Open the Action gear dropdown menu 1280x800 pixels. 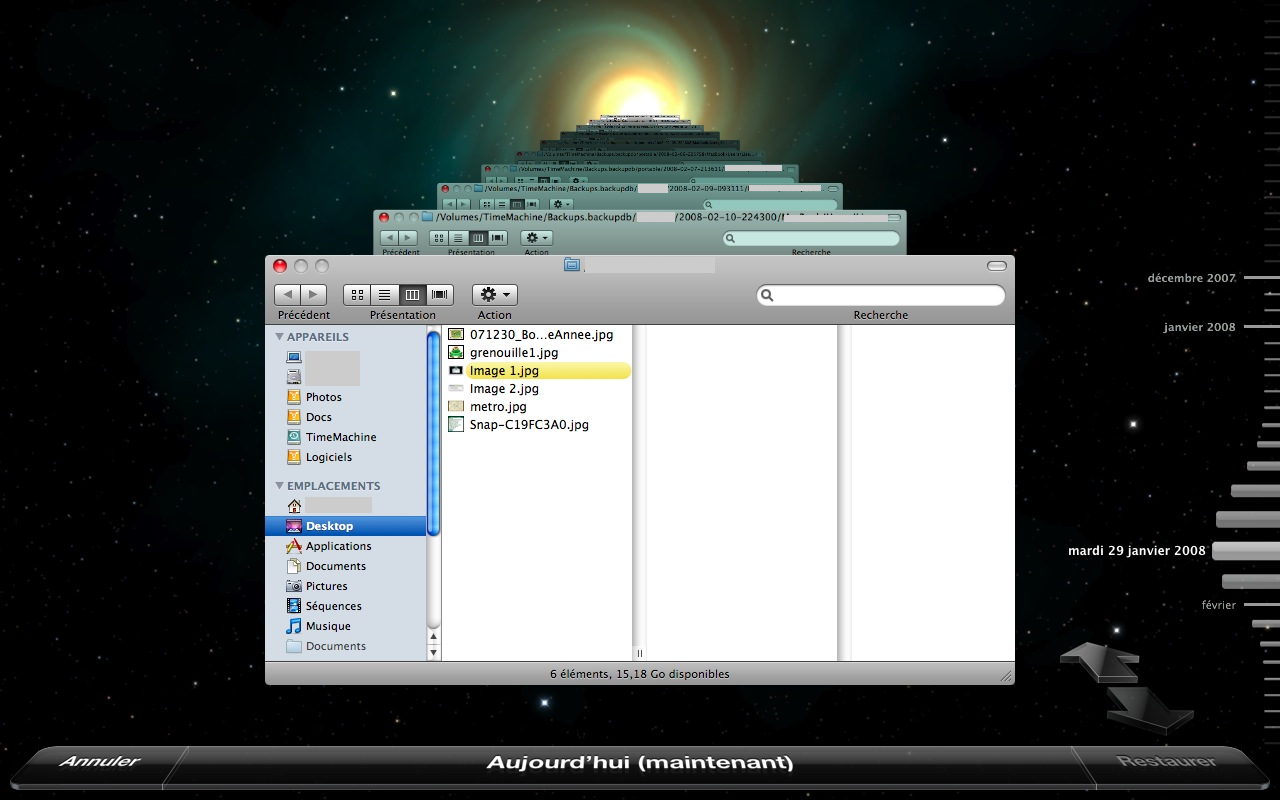coord(494,294)
